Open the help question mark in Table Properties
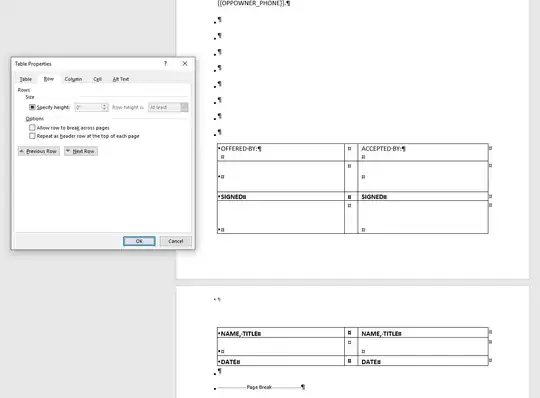This screenshot has width=540, height=398. point(165,64)
